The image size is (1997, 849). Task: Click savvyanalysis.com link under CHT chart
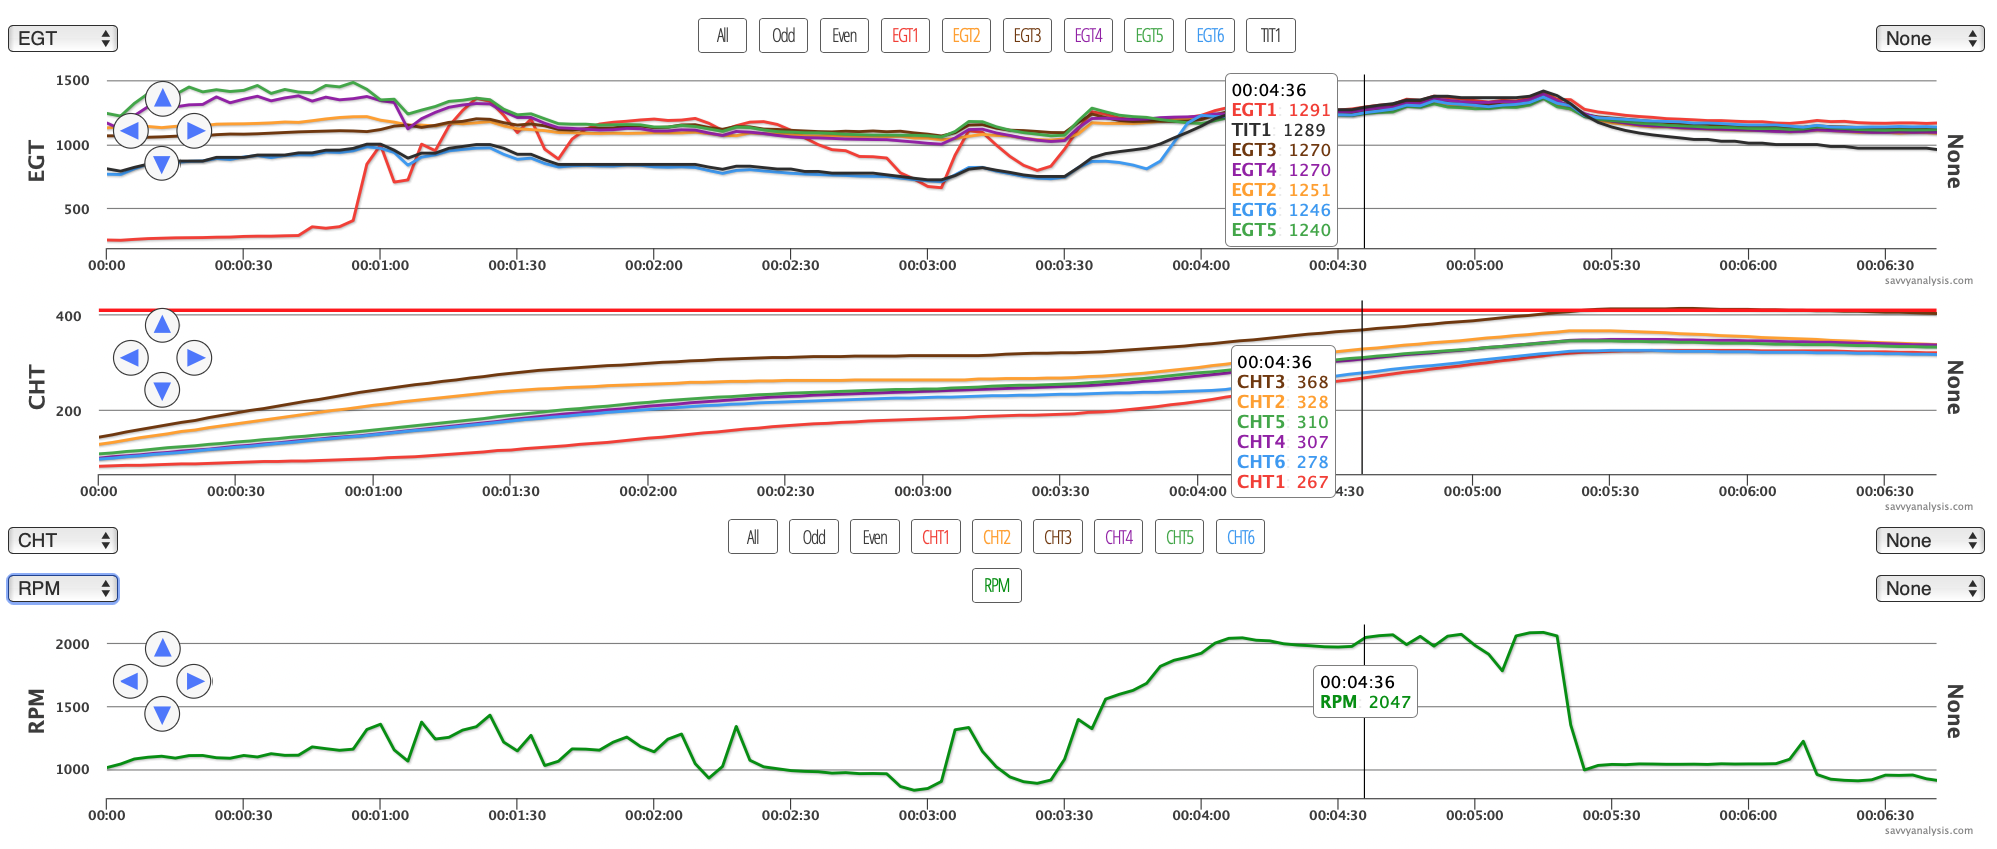(x=1928, y=507)
